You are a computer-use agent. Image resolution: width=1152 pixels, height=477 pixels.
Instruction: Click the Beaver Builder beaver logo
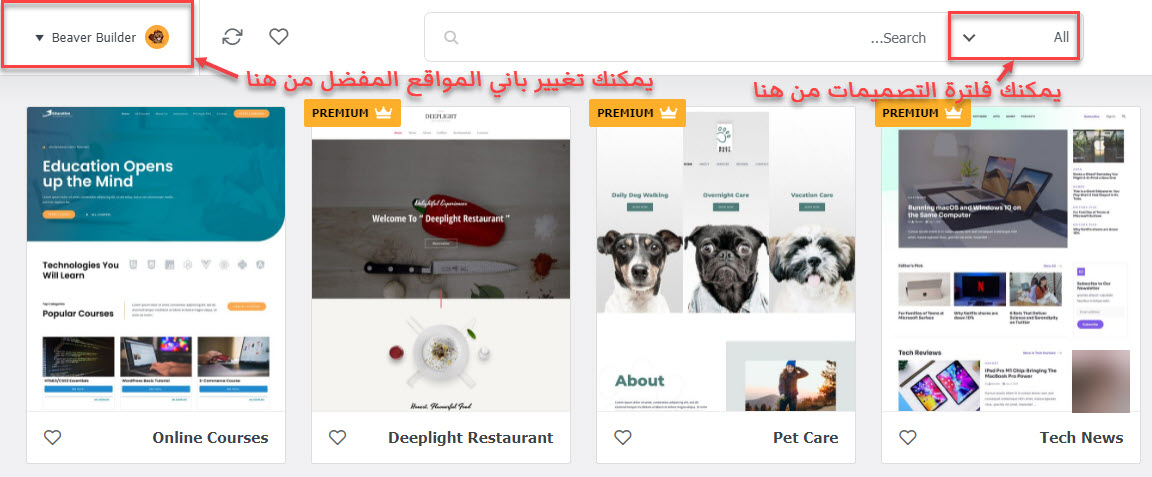coord(156,37)
